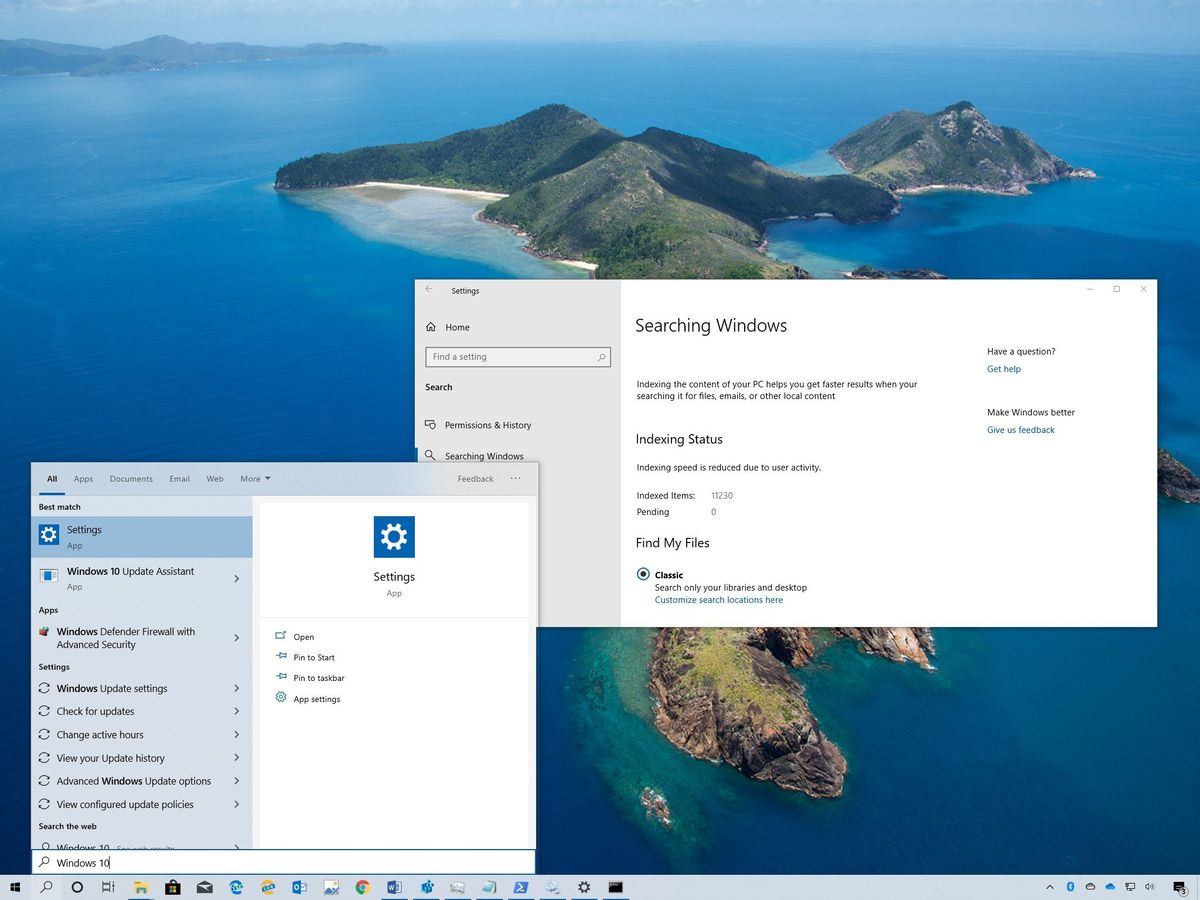The image size is (1200, 900).
Task: Click the Give us feedback link
Action: [x=1020, y=429]
